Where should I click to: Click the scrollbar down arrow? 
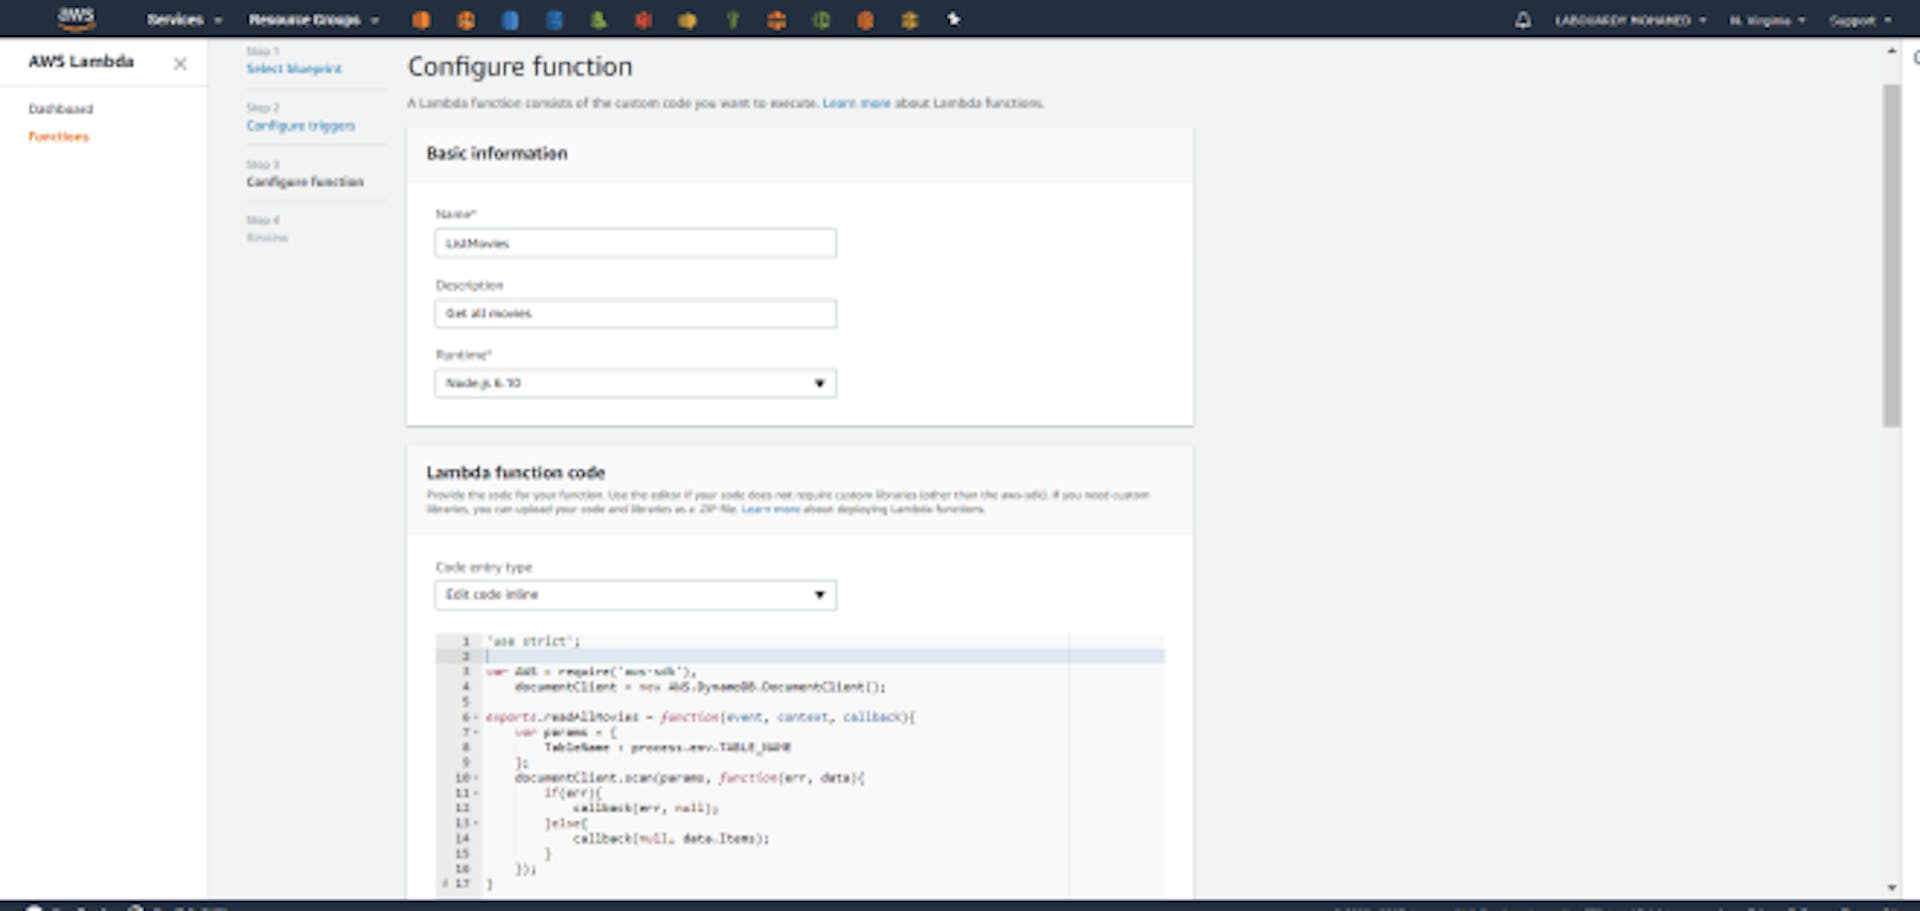[x=1891, y=887]
